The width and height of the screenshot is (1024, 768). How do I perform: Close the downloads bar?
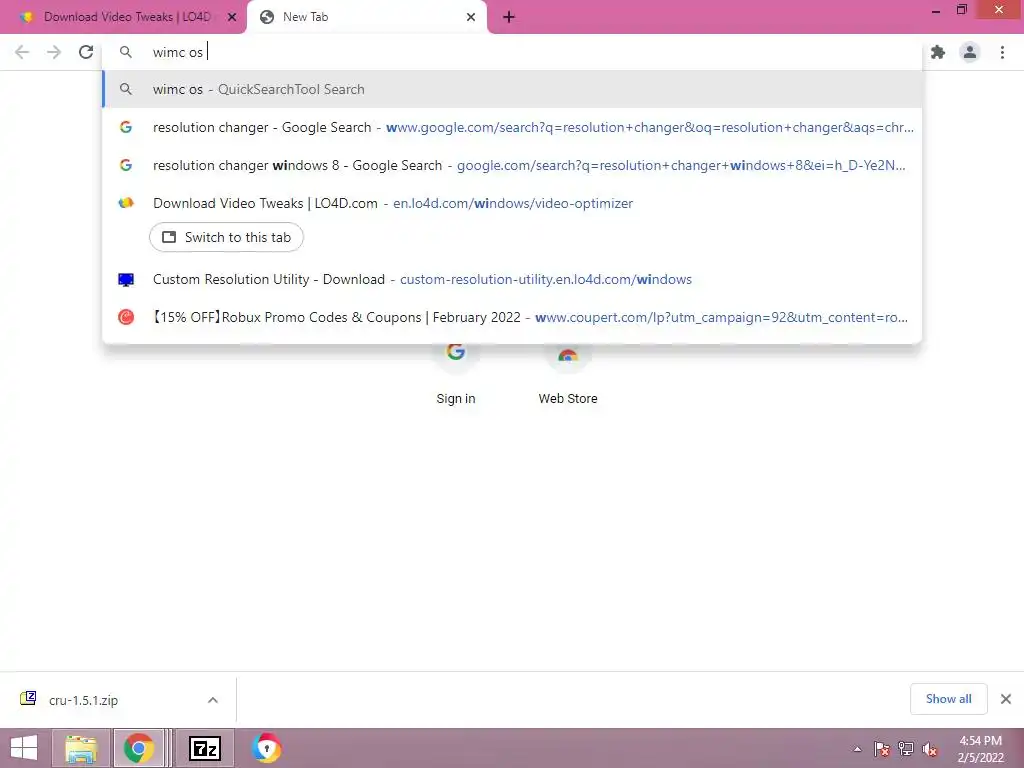click(1006, 699)
